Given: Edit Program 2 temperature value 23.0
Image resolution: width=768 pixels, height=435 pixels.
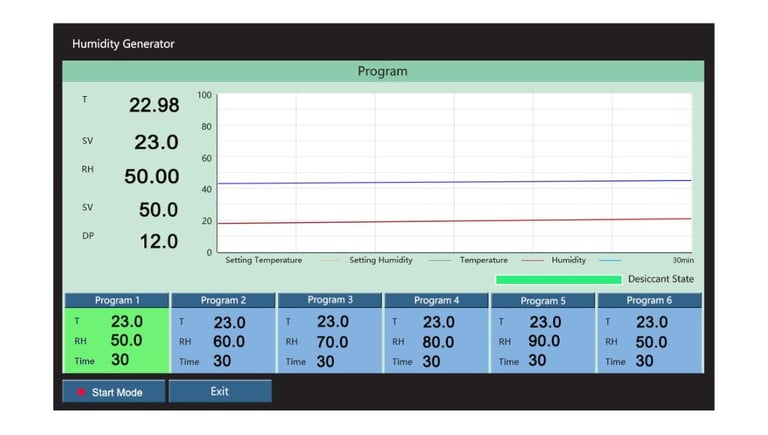Looking at the screenshot, I should coord(229,322).
